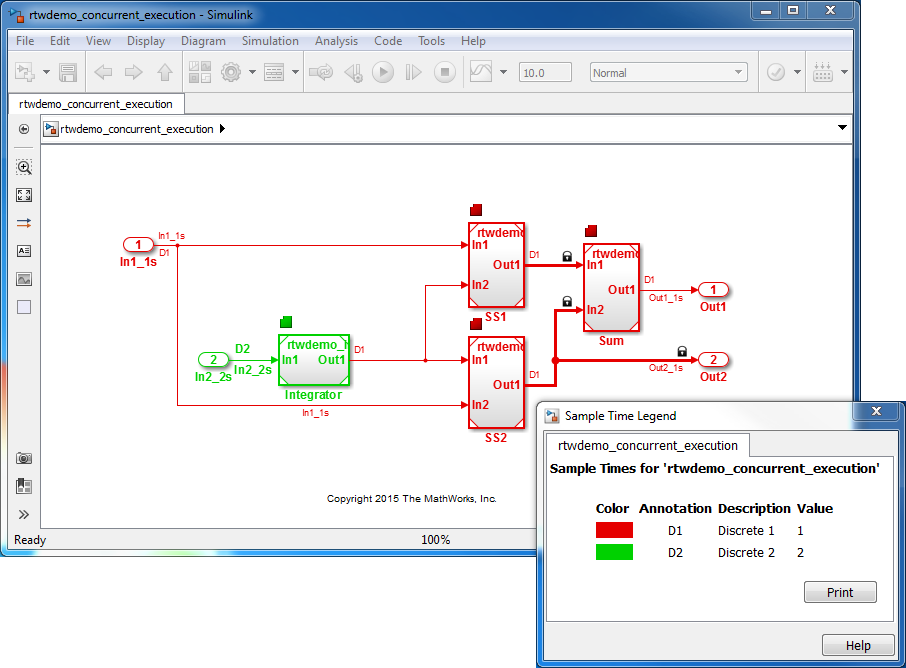
Task: Select the SS1 subsystem block
Action: (x=496, y=265)
